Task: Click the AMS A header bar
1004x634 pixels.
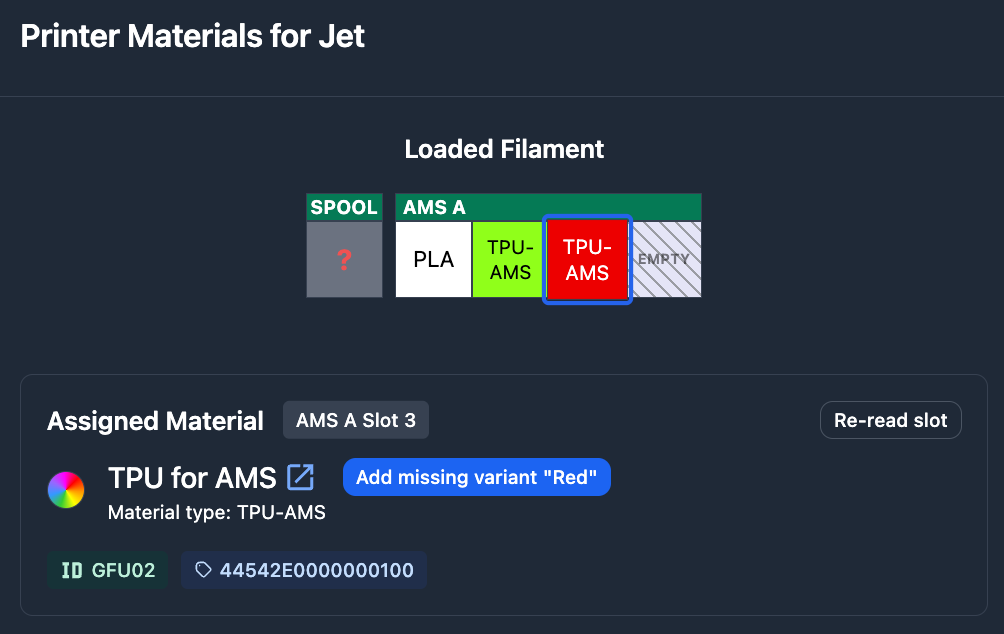Action: point(548,208)
